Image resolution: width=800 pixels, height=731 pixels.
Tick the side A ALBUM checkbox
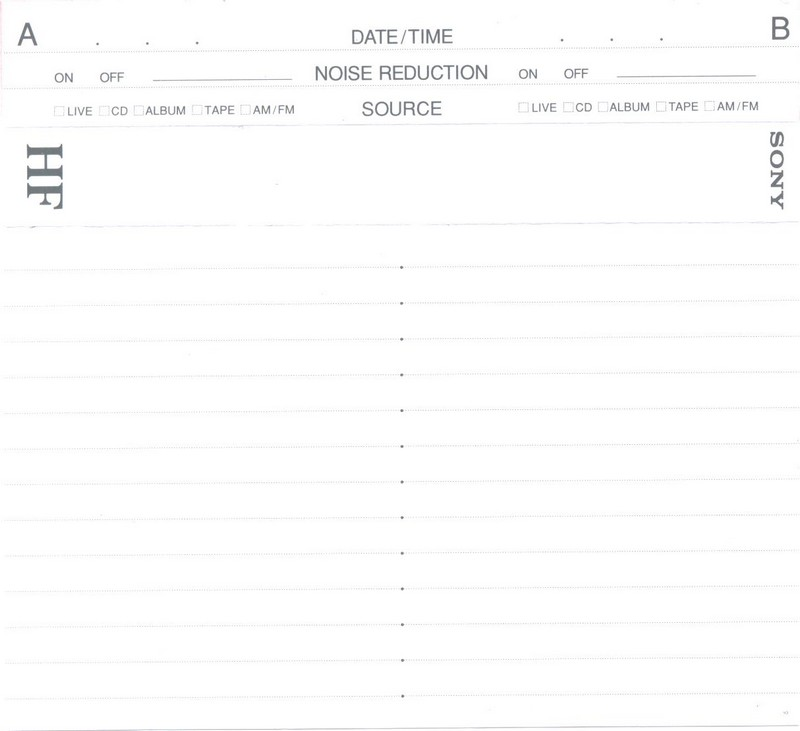(x=139, y=111)
